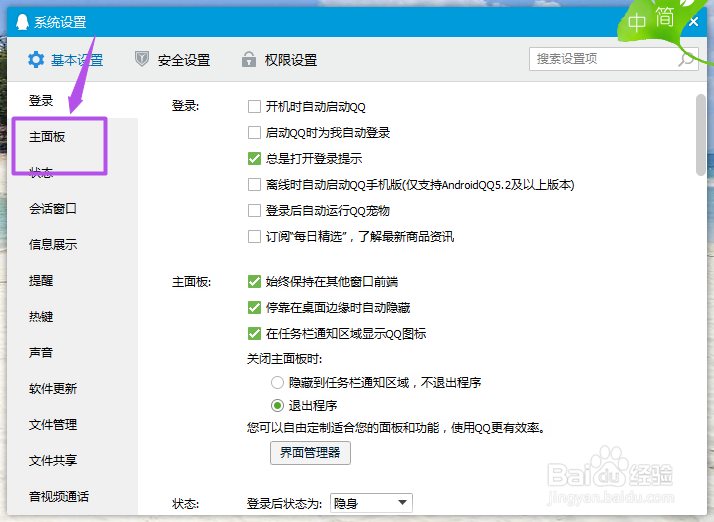
Task: Click the settings pane vertical scrollbar
Action: (701, 134)
